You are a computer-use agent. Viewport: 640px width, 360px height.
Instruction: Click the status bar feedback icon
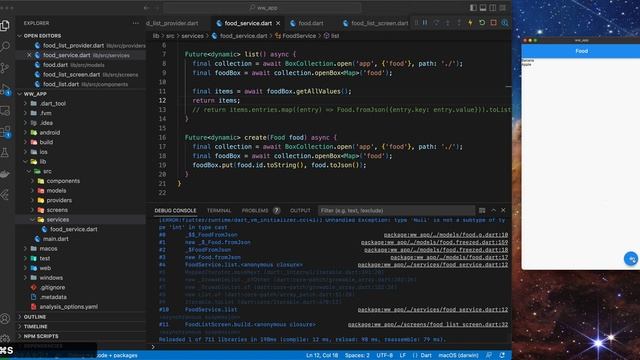coord(489,356)
